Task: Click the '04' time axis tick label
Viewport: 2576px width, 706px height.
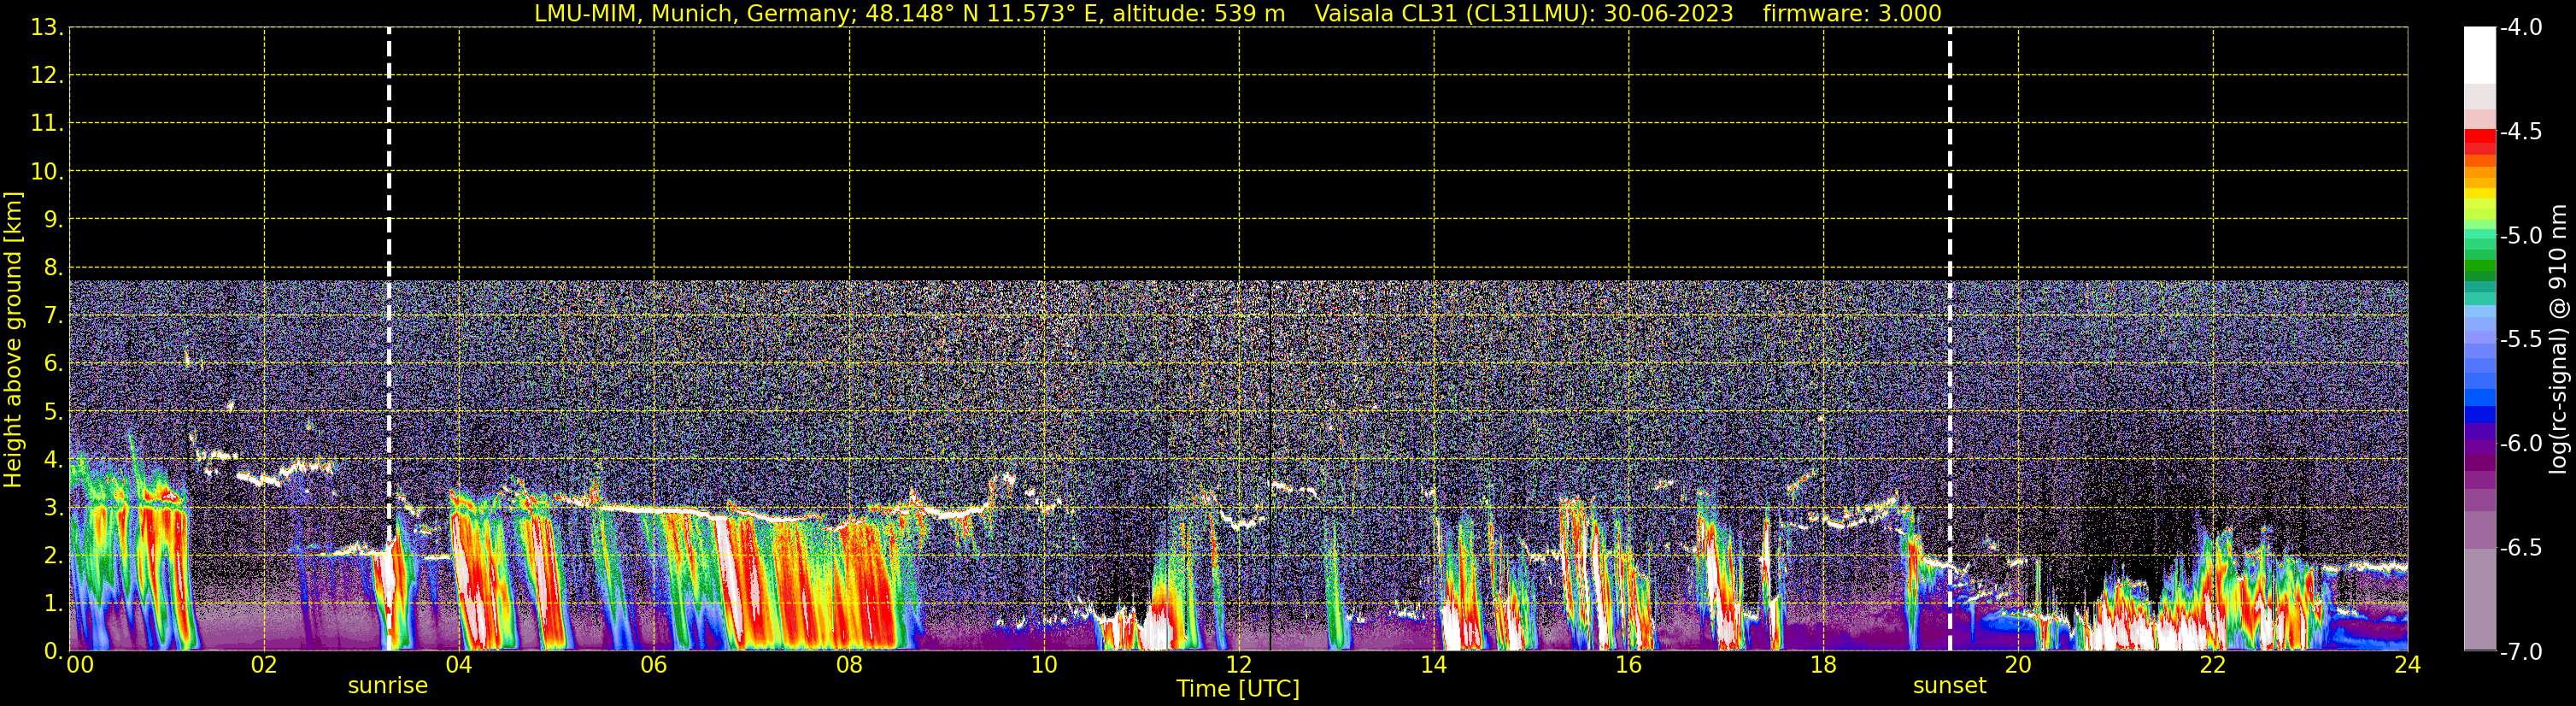Action: (459, 665)
